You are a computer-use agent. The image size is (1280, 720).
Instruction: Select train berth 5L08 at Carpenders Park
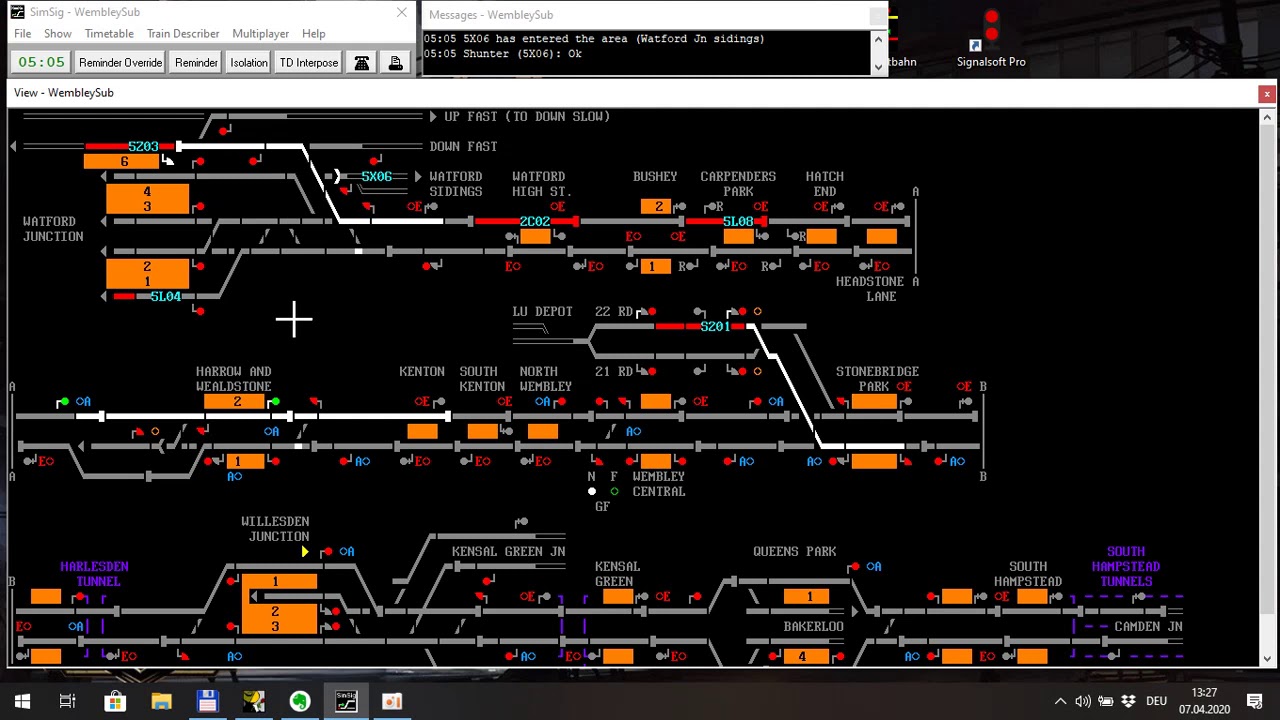click(738, 221)
